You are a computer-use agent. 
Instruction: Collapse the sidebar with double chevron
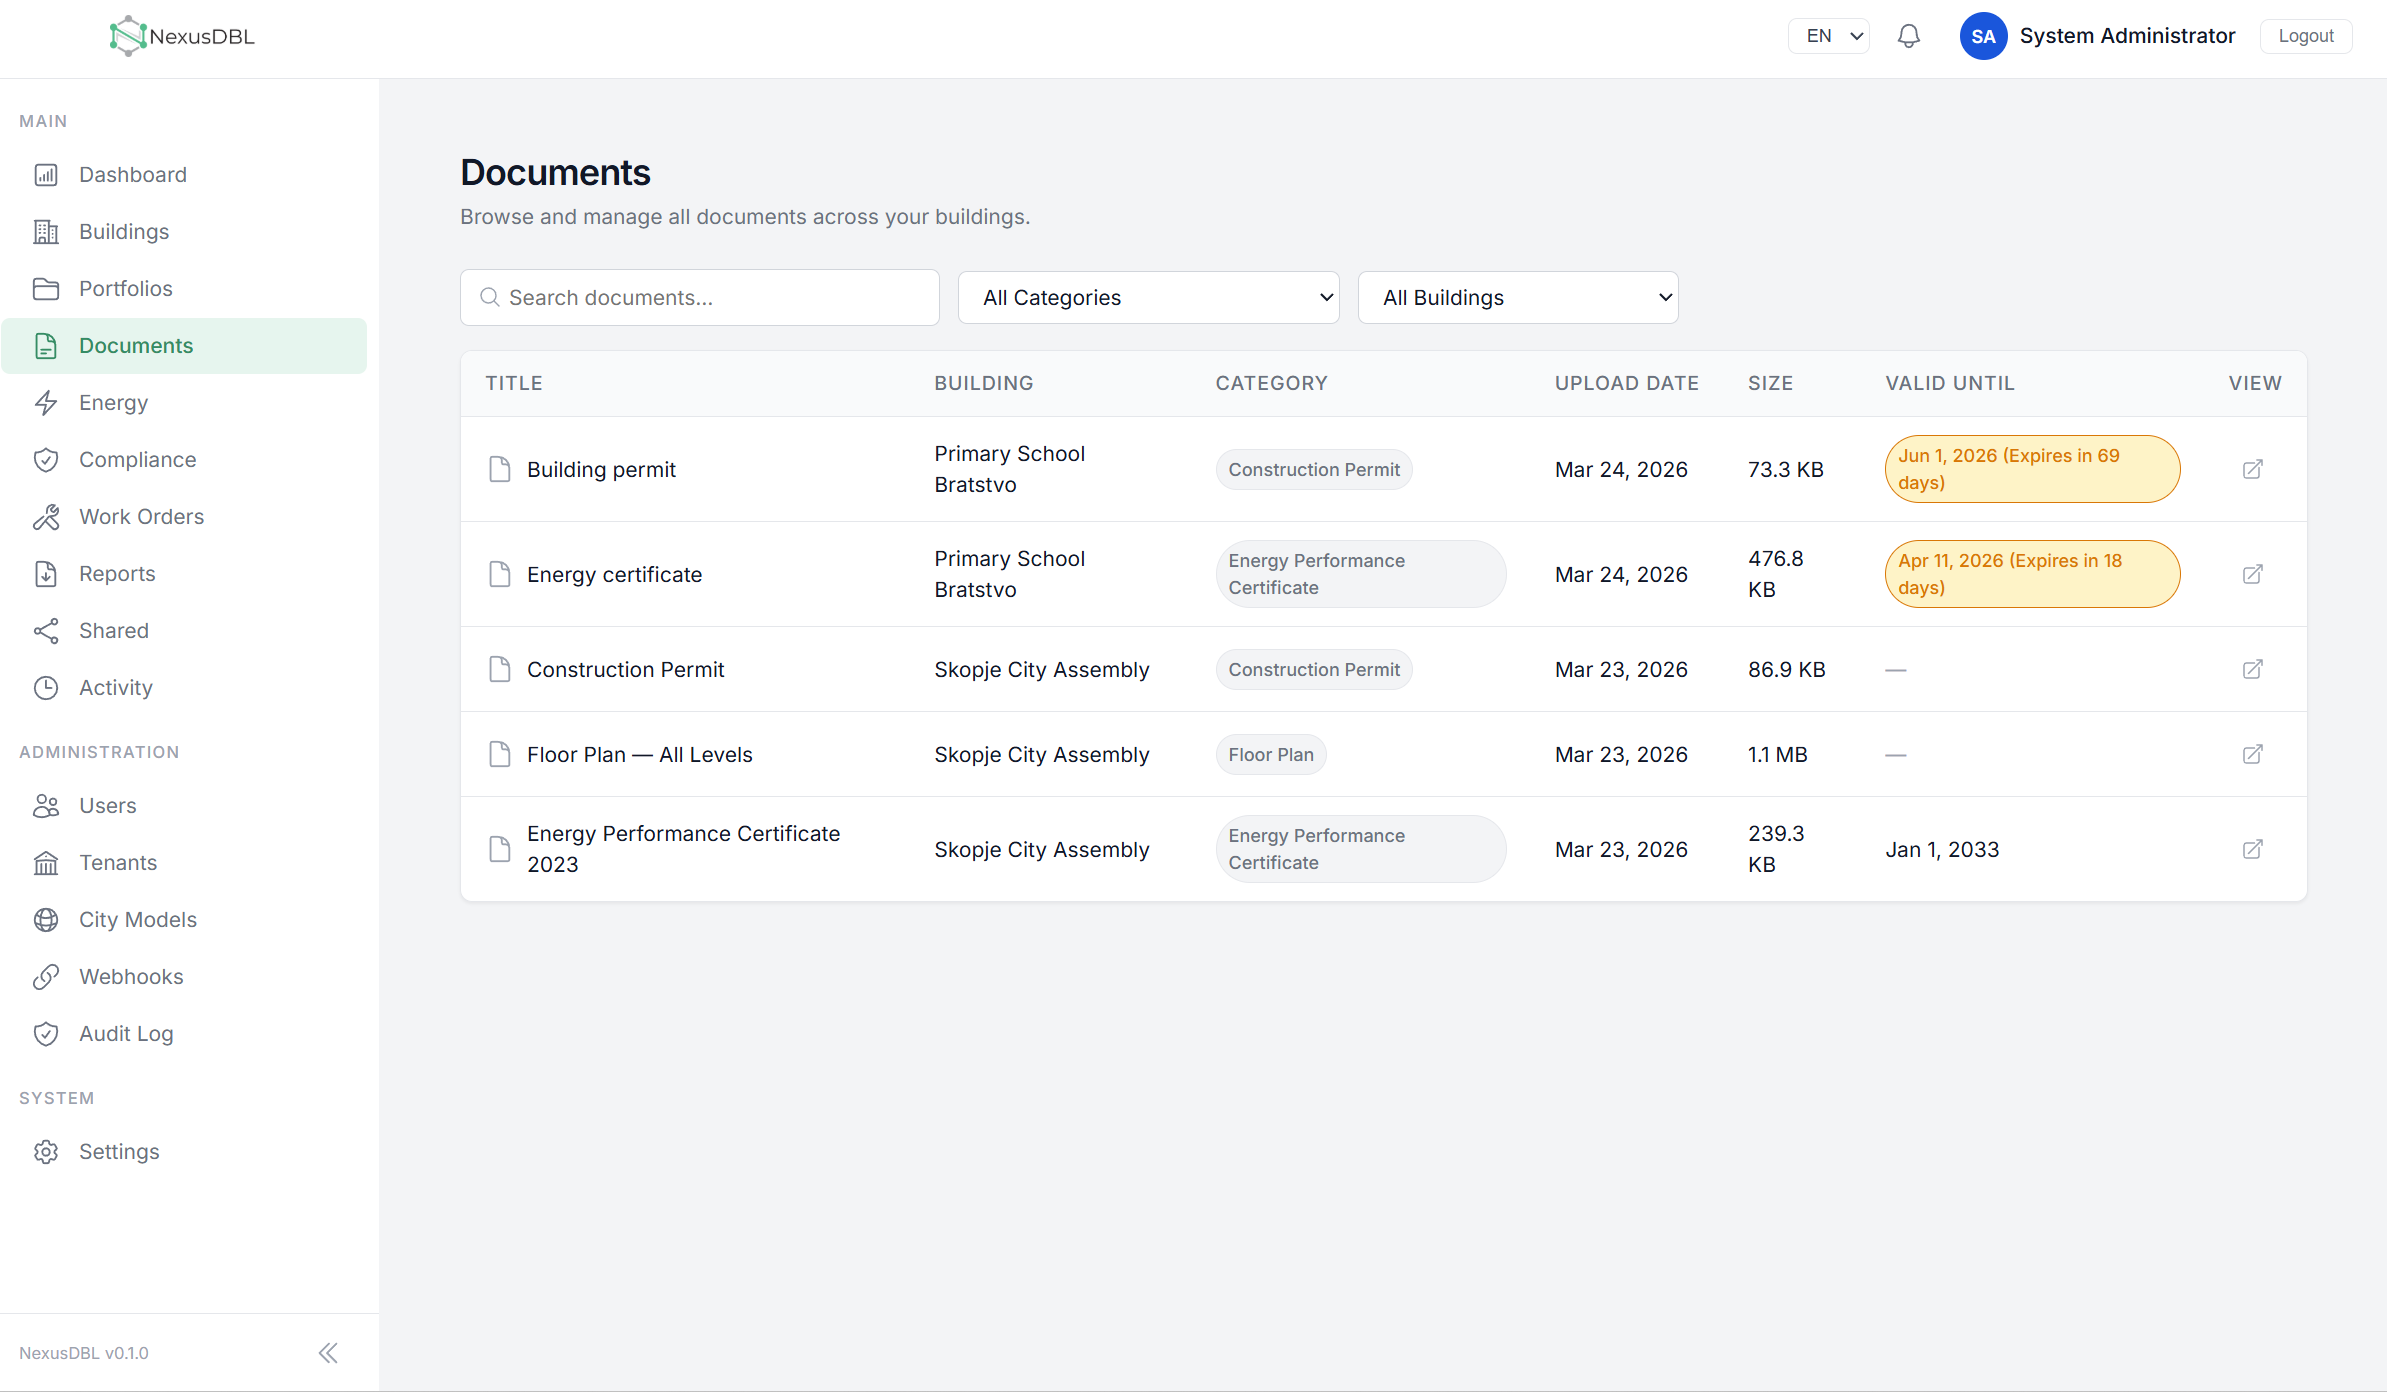328,1353
